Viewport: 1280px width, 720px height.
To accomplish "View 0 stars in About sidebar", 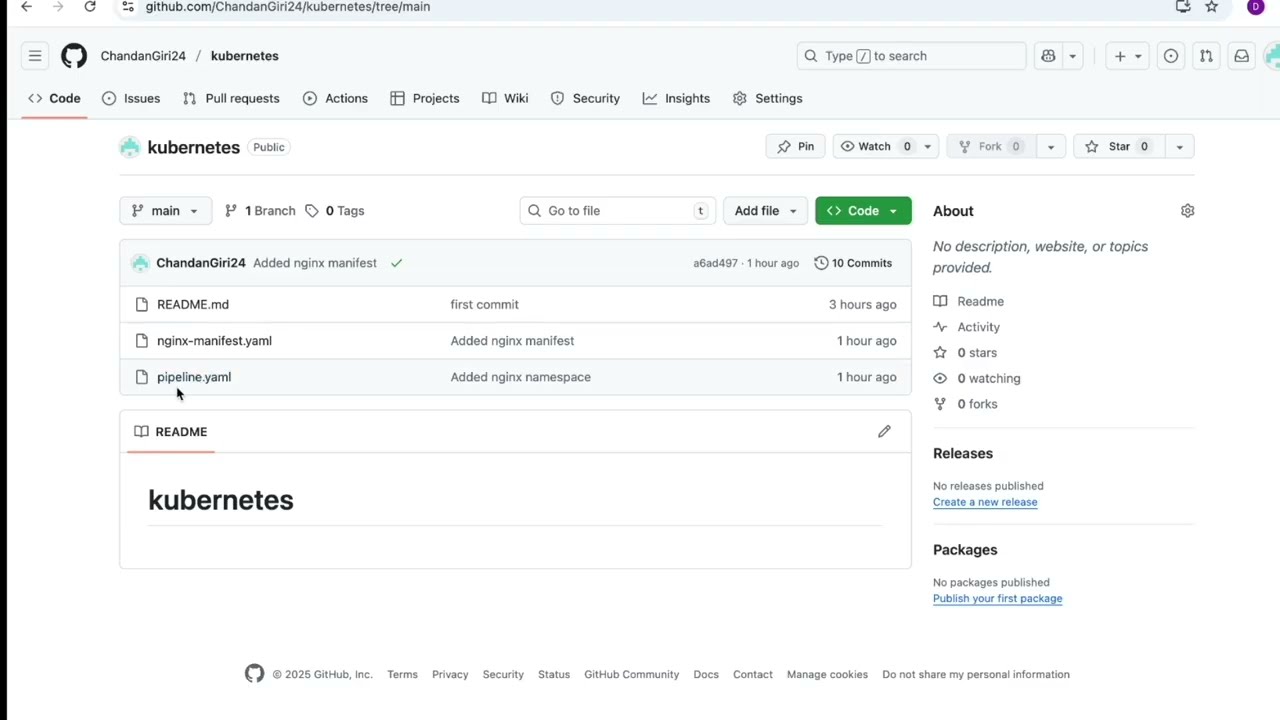I will click(965, 353).
